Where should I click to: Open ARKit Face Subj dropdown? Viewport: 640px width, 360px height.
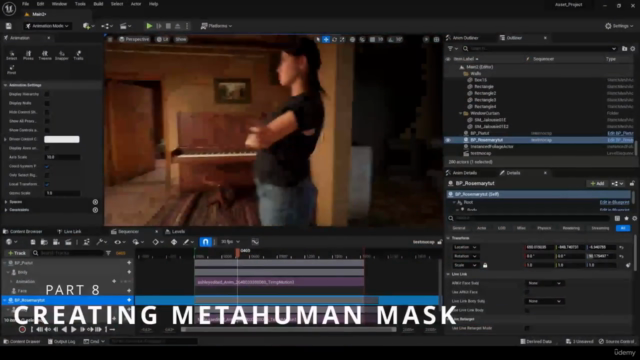[x=544, y=283]
